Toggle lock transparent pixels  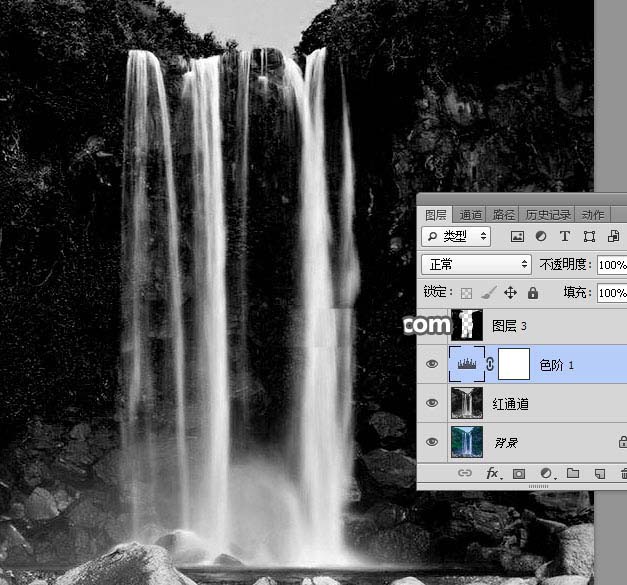pos(466,293)
